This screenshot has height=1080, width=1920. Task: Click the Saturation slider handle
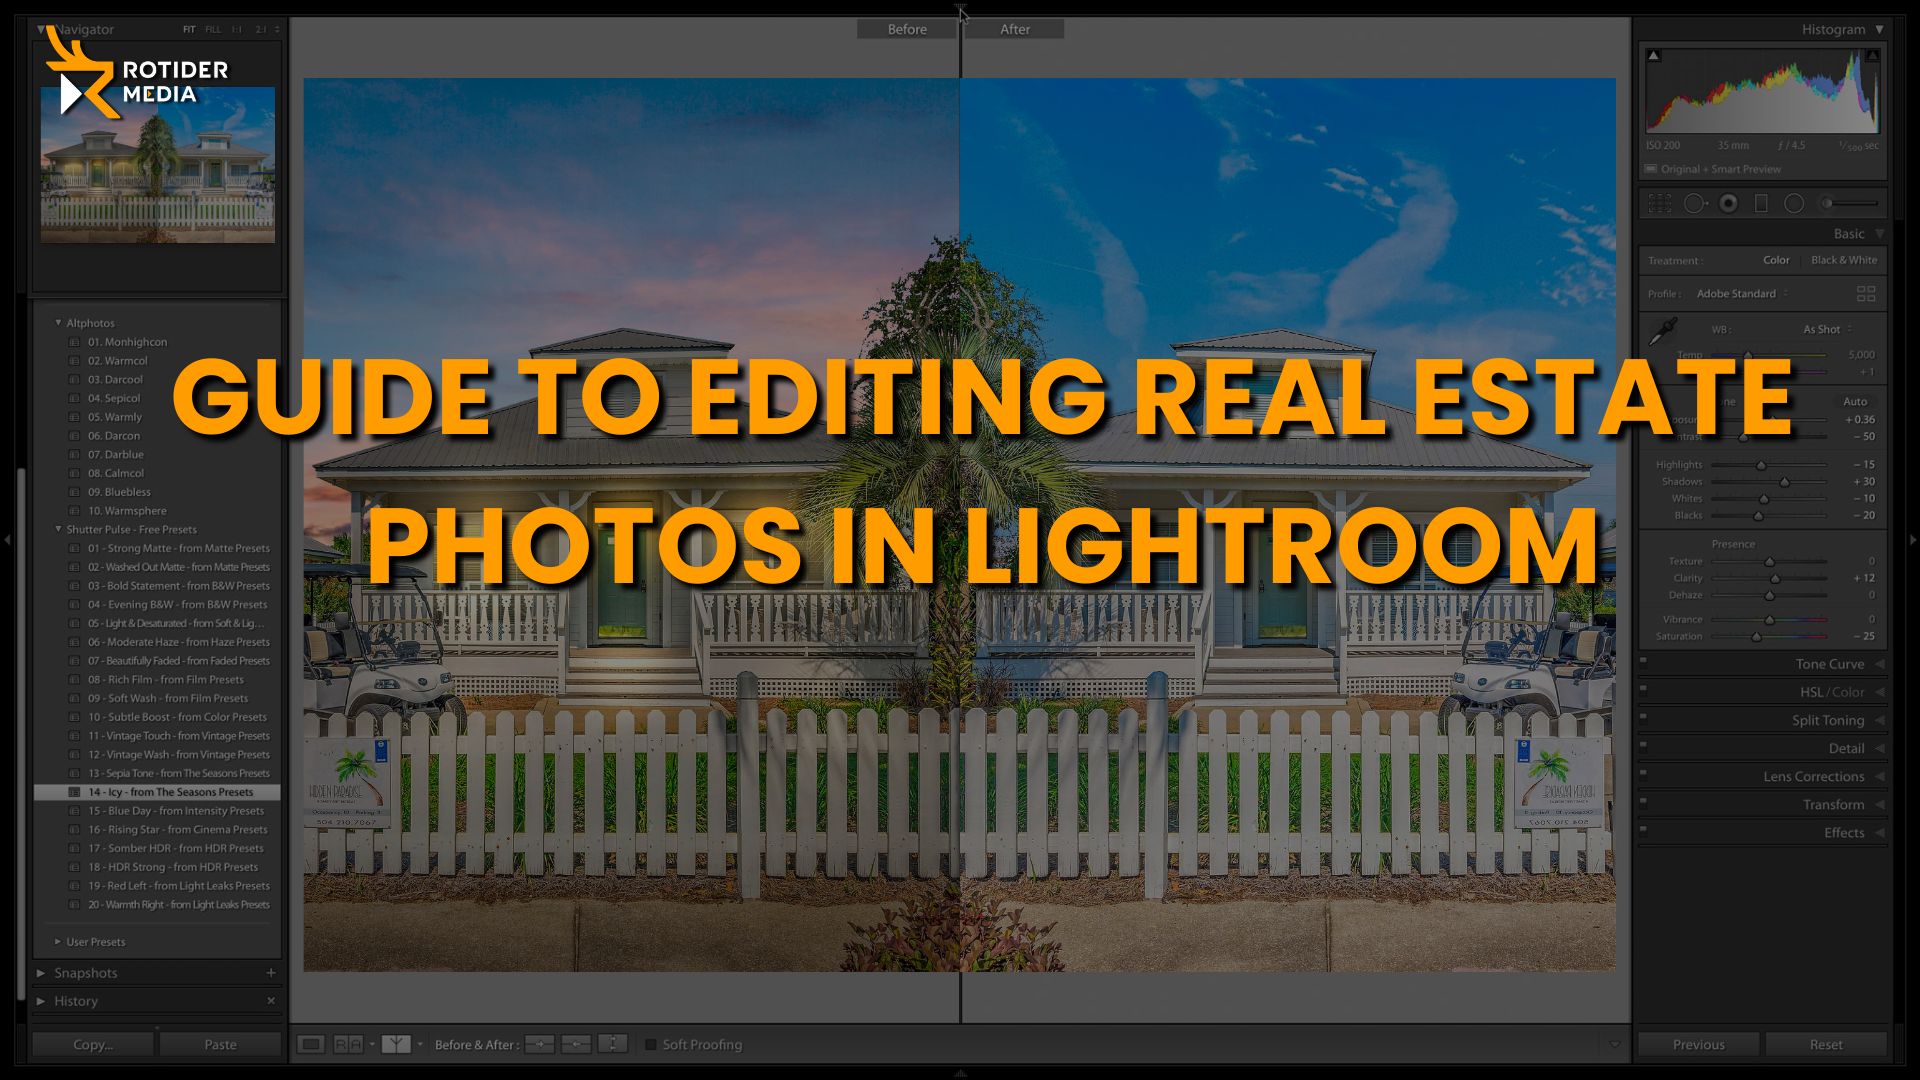1756,636
